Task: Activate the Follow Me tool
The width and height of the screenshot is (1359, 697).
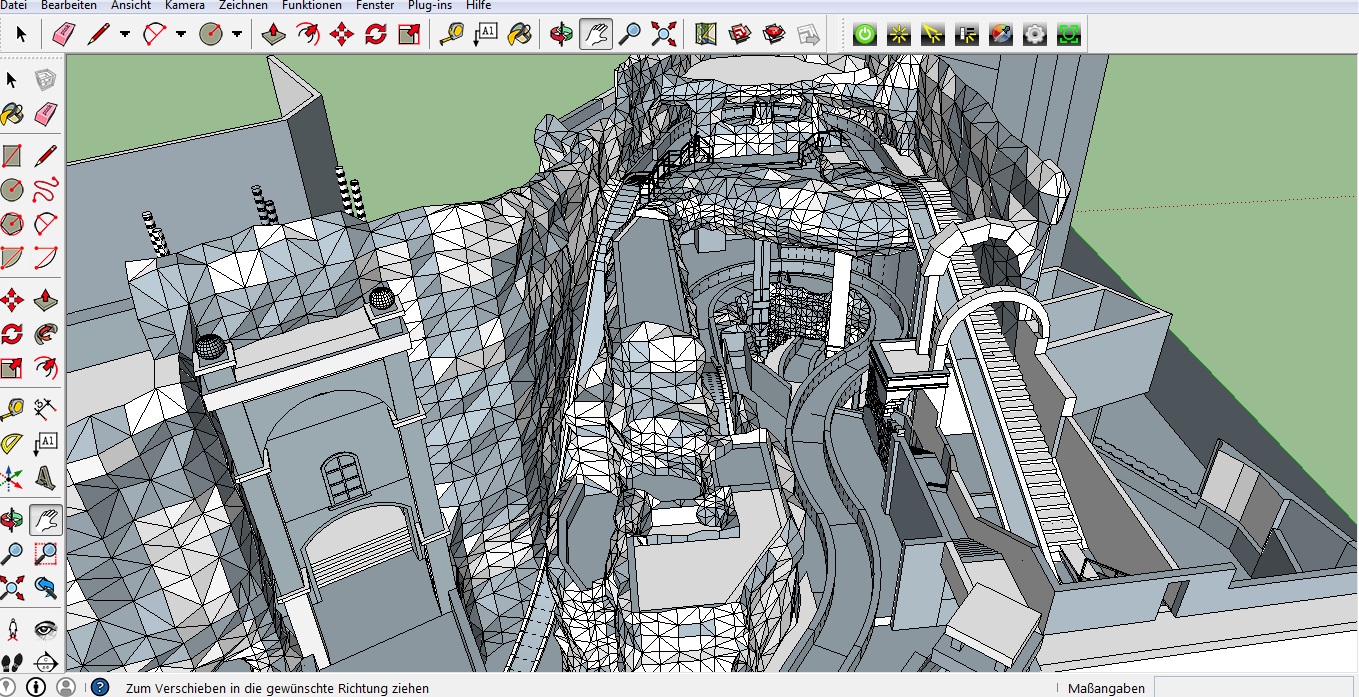Action: 46,332
